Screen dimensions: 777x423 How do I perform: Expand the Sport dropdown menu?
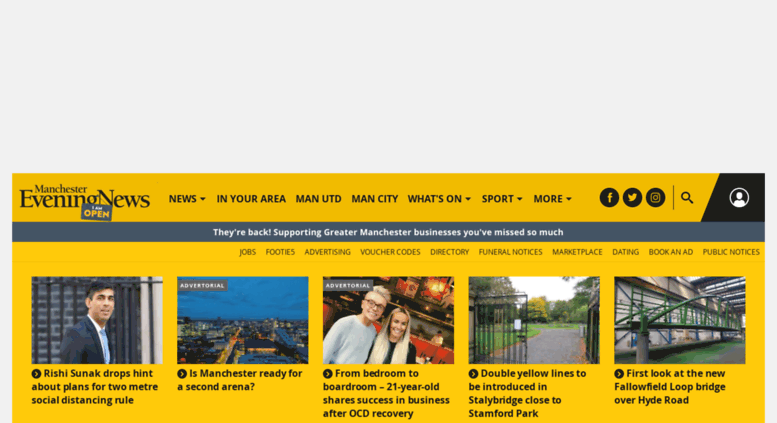[502, 199]
